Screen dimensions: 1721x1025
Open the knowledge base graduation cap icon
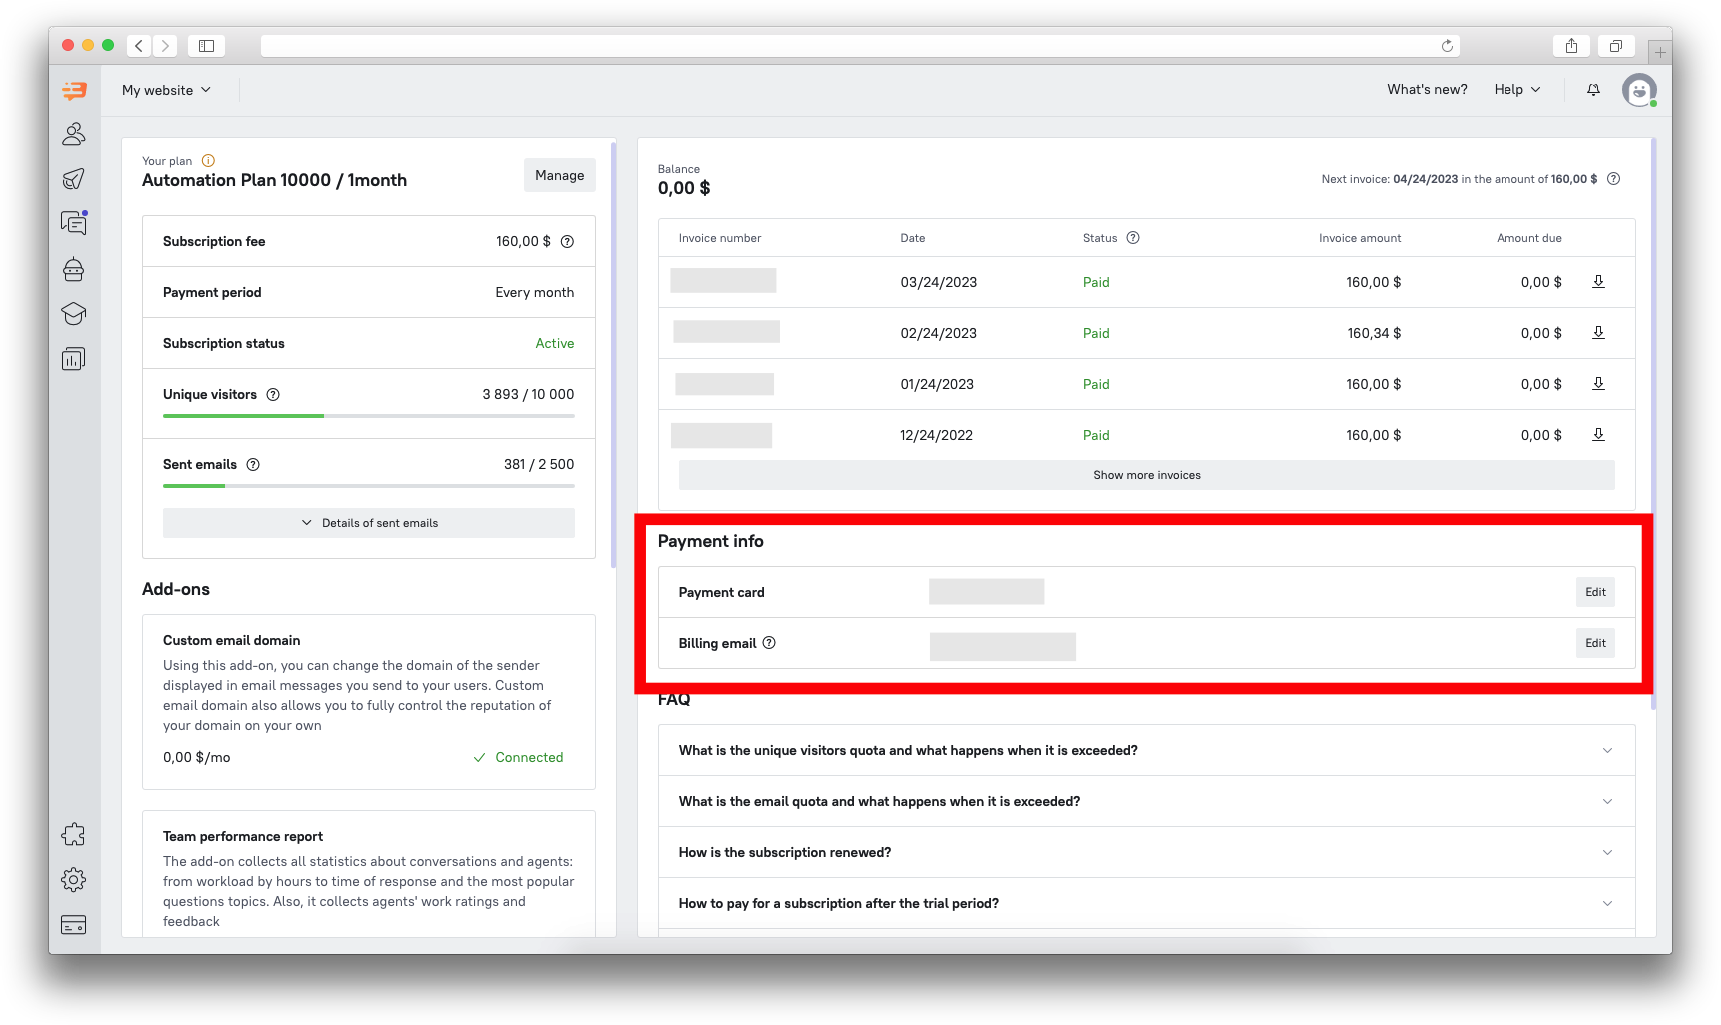tap(74, 314)
